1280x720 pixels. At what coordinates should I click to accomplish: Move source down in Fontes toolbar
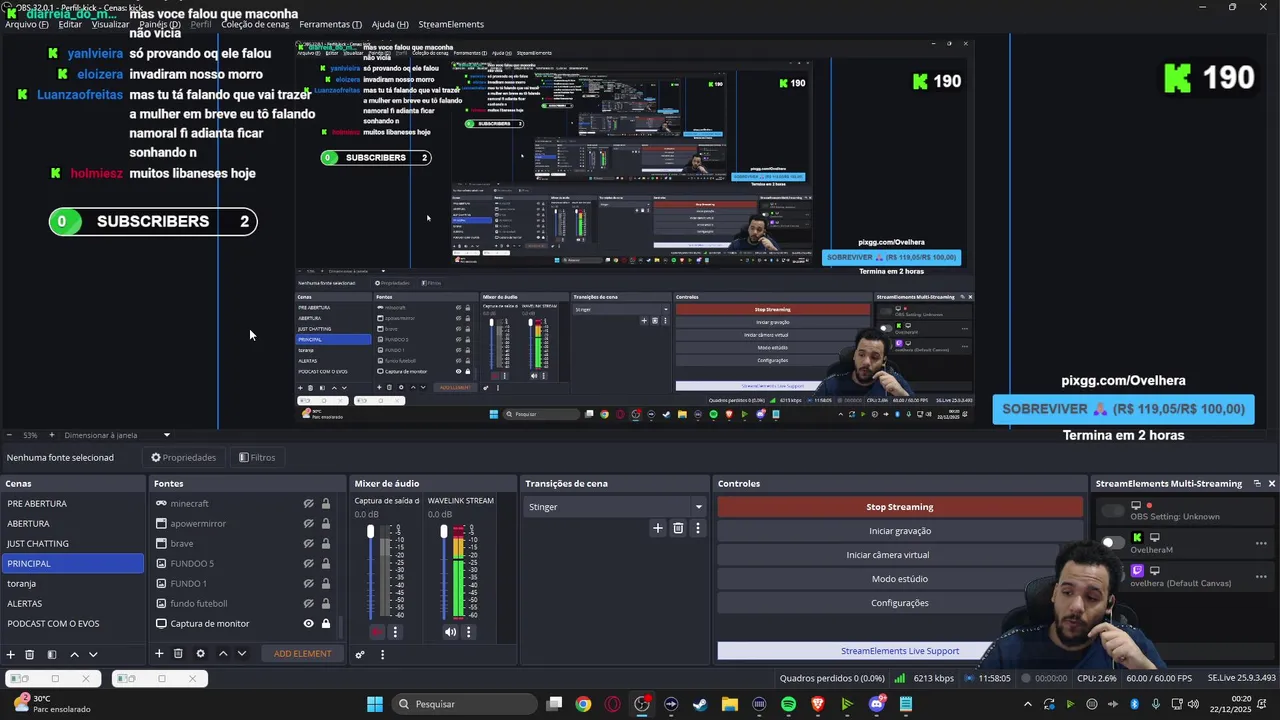coord(241,654)
